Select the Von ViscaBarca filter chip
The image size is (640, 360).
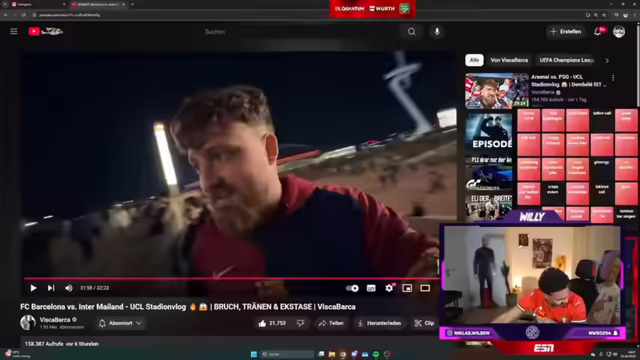click(509, 60)
